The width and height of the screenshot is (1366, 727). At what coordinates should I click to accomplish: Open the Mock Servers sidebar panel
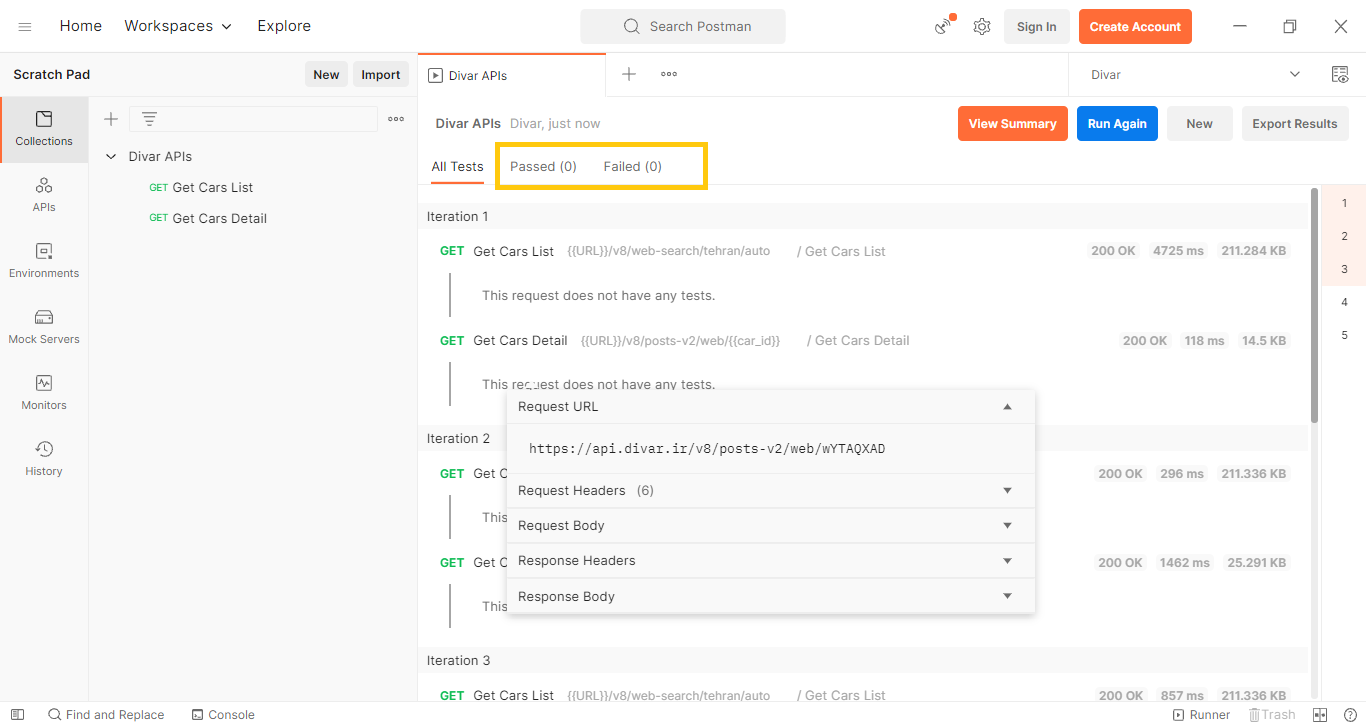pos(44,327)
